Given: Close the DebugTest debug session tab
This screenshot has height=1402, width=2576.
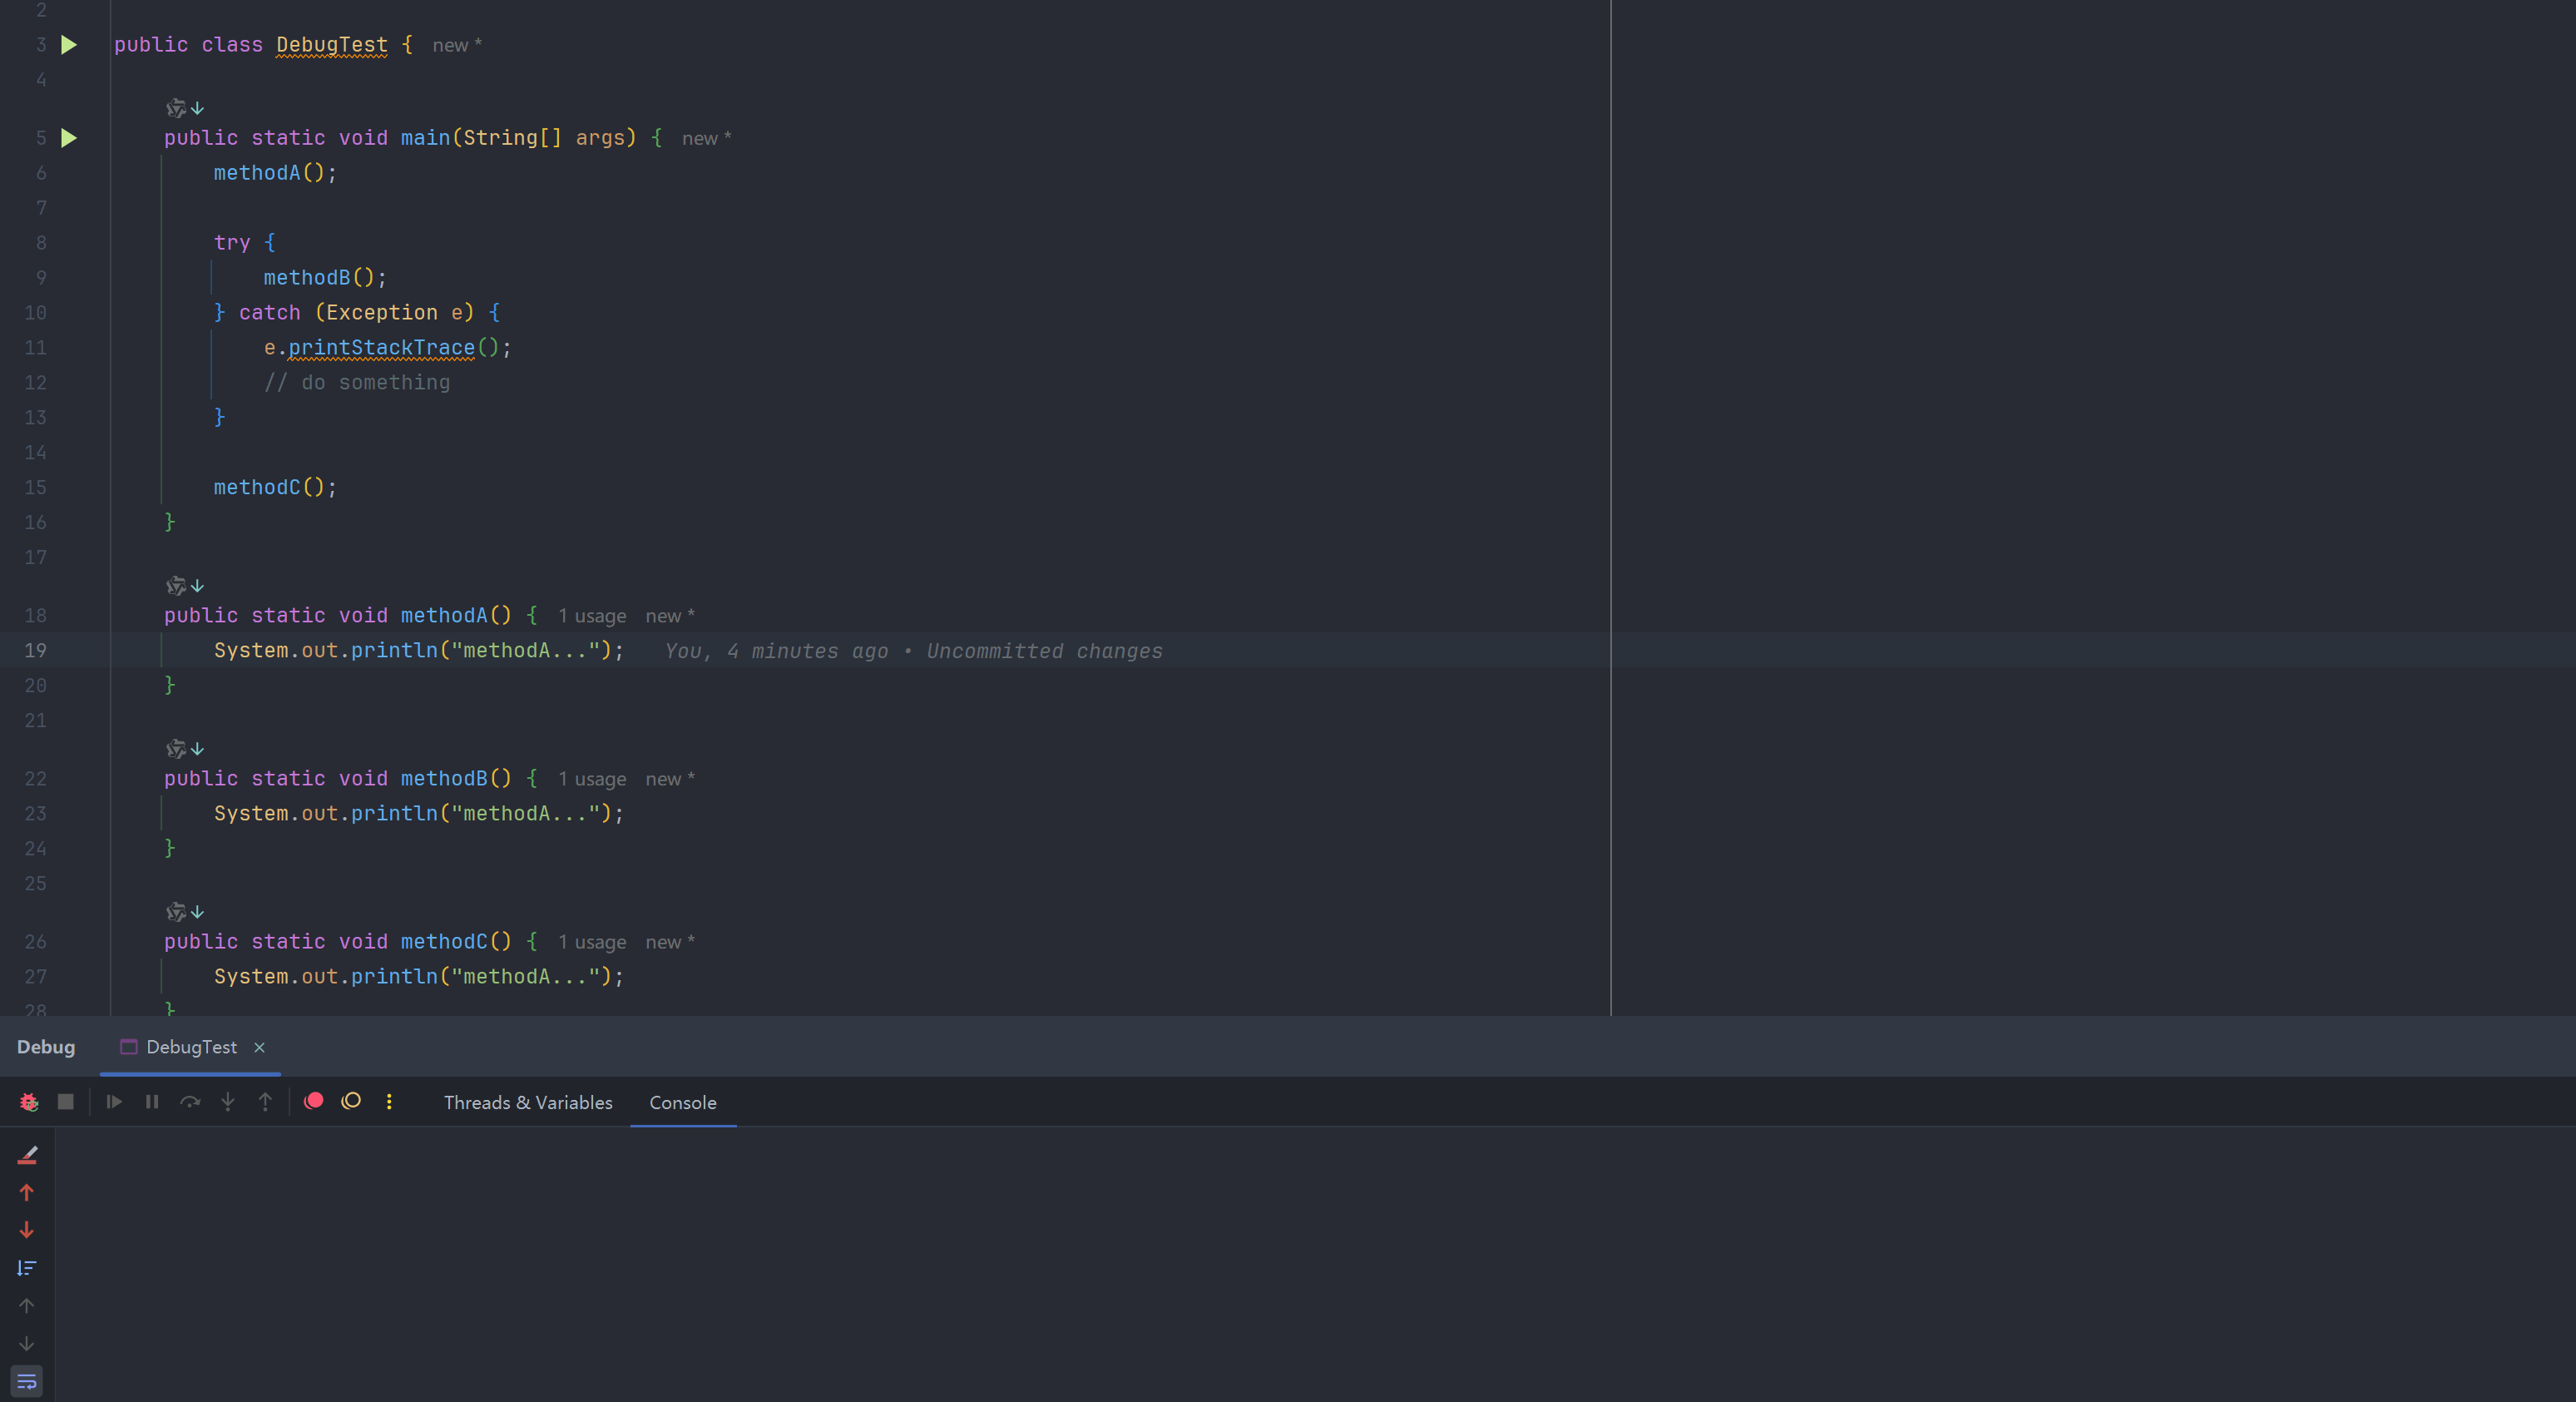Looking at the screenshot, I should coord(259,1047).
